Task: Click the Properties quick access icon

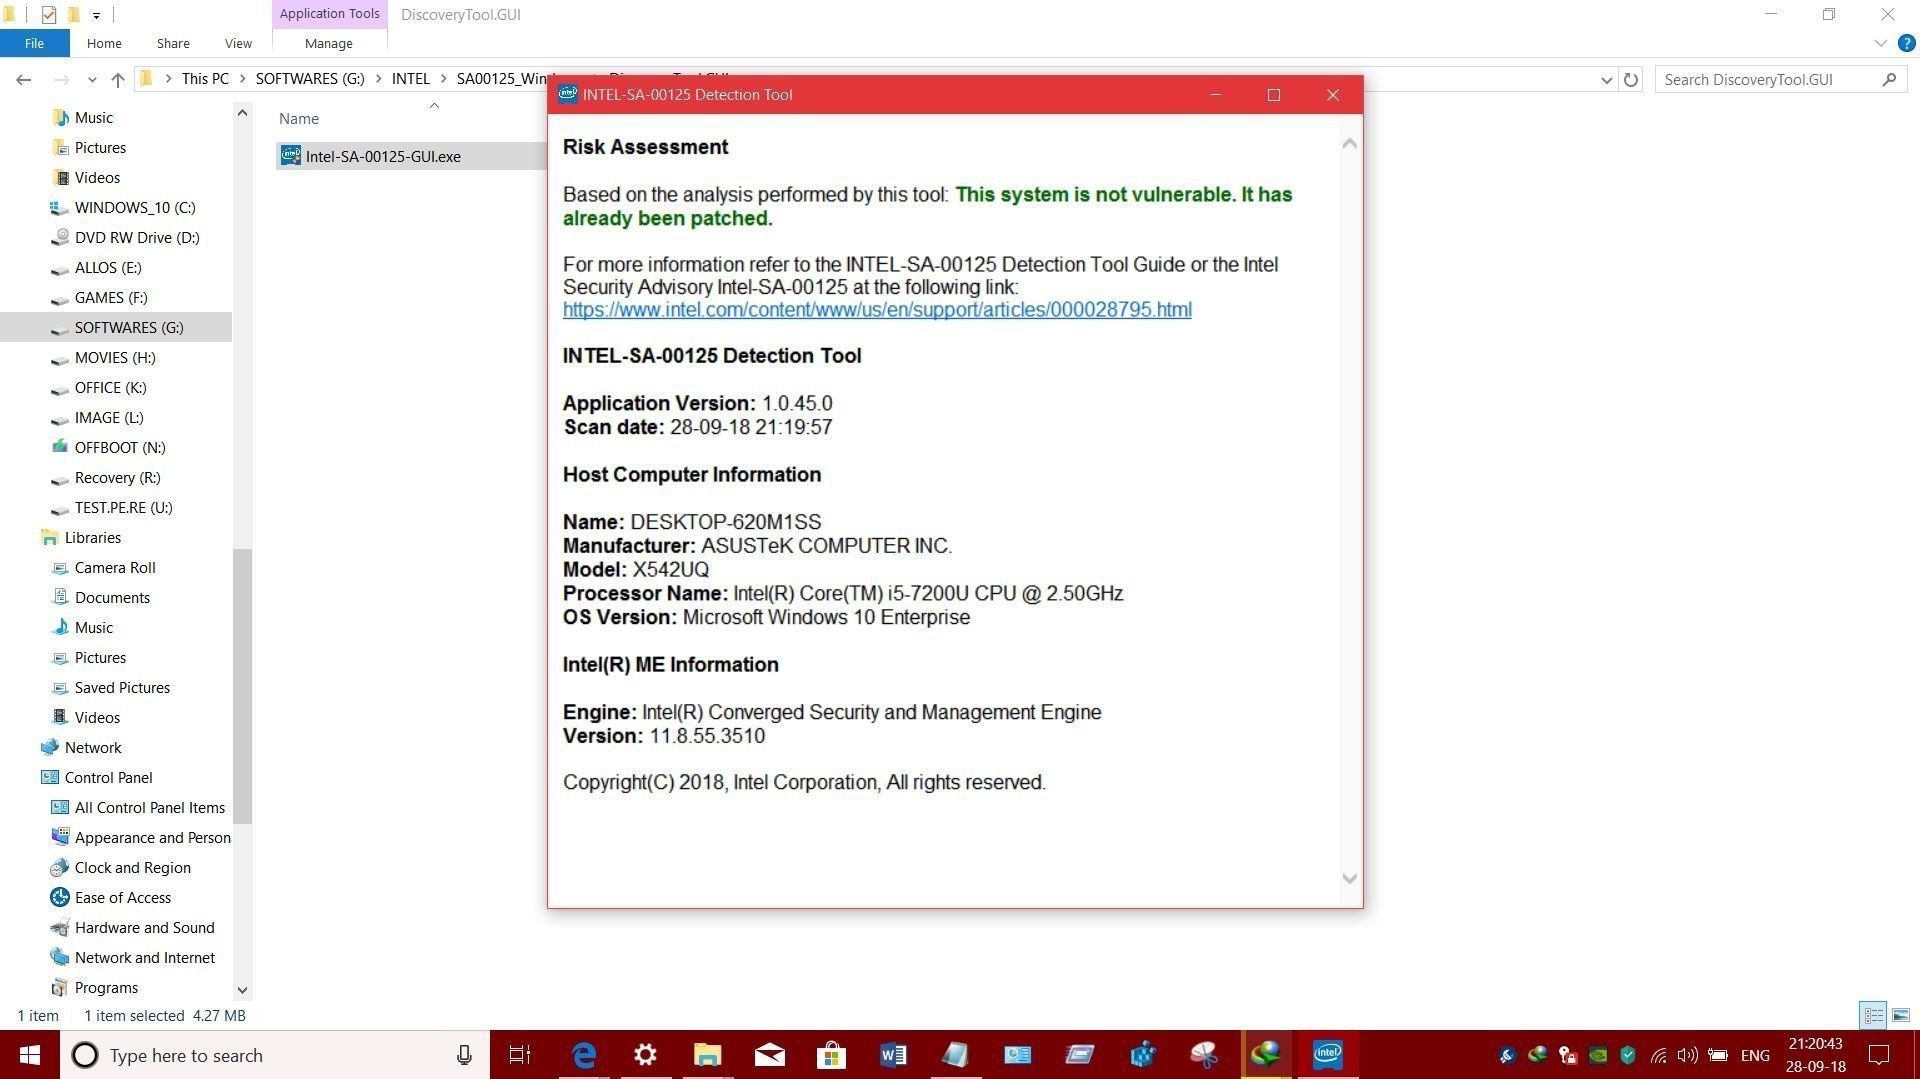Action: click(x=48, y=14)
